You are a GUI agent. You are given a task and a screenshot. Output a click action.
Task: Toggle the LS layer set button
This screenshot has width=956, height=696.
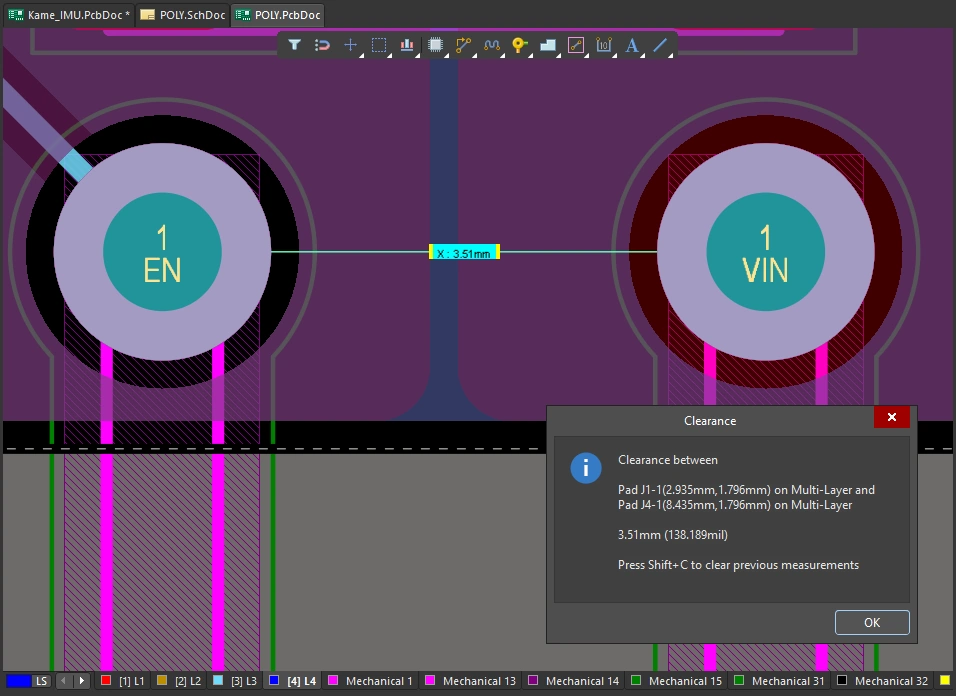point(42,681)
